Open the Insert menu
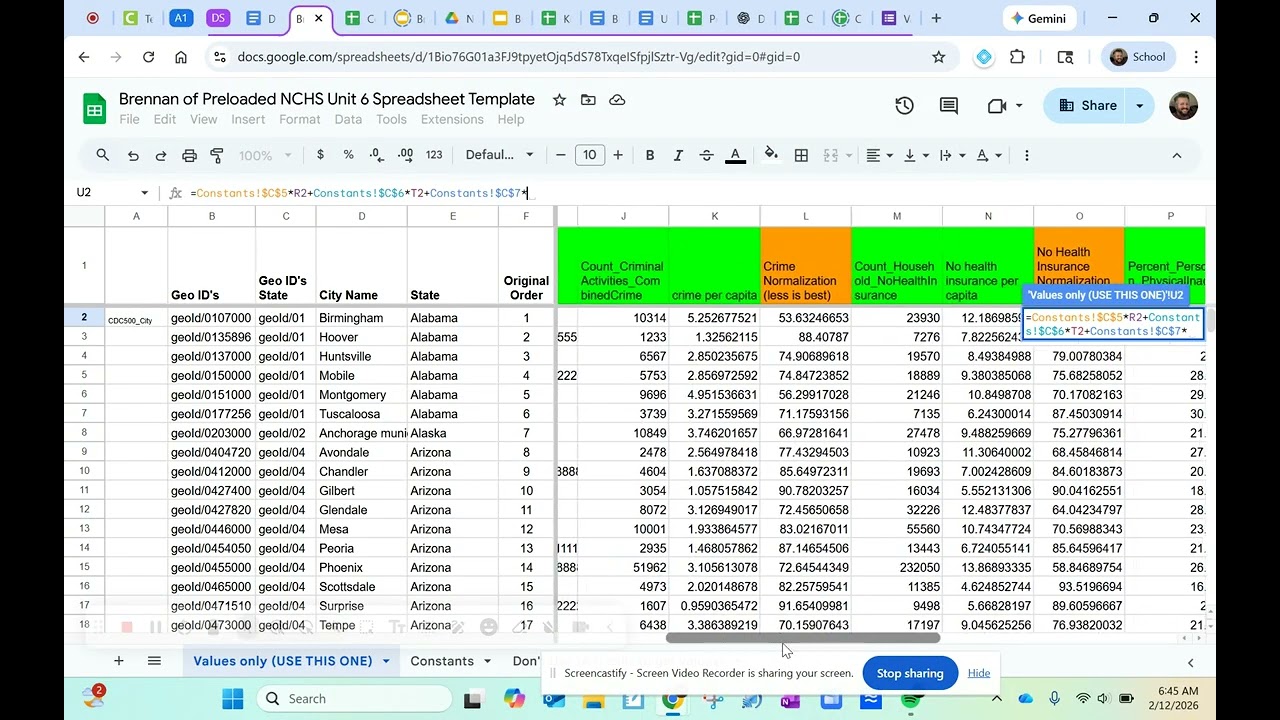Screen dimensions: 1280x720 click(x=248, y=119)
